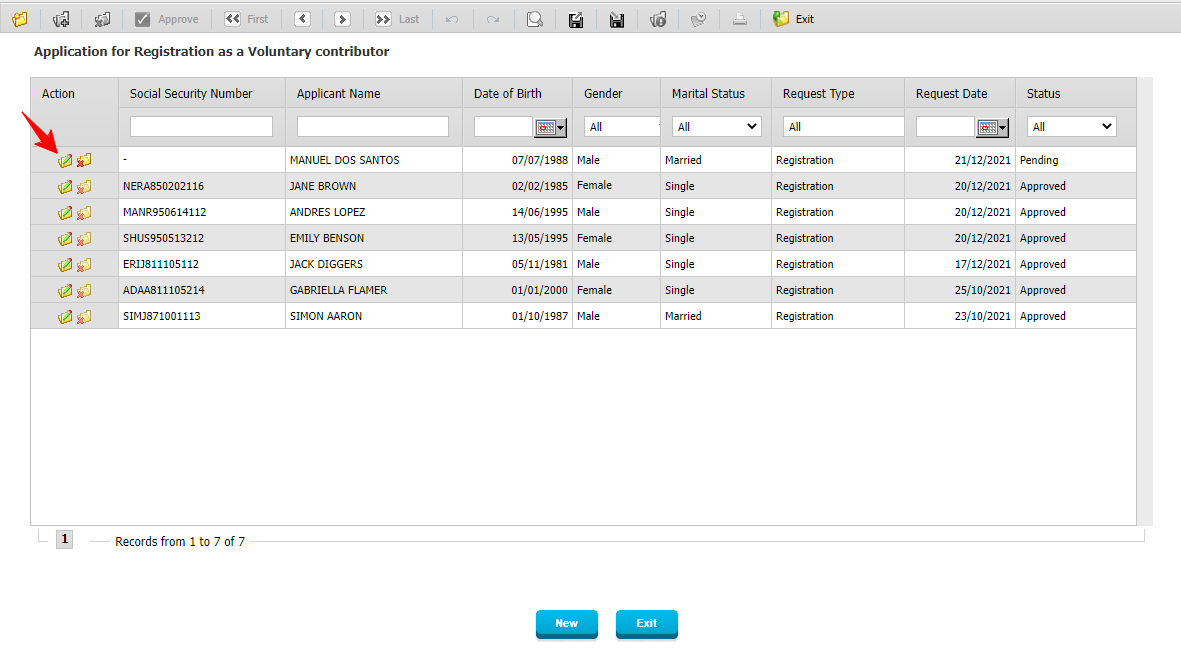
Task: Open the Marital Status filter dropdown
Action: point(716,126)
